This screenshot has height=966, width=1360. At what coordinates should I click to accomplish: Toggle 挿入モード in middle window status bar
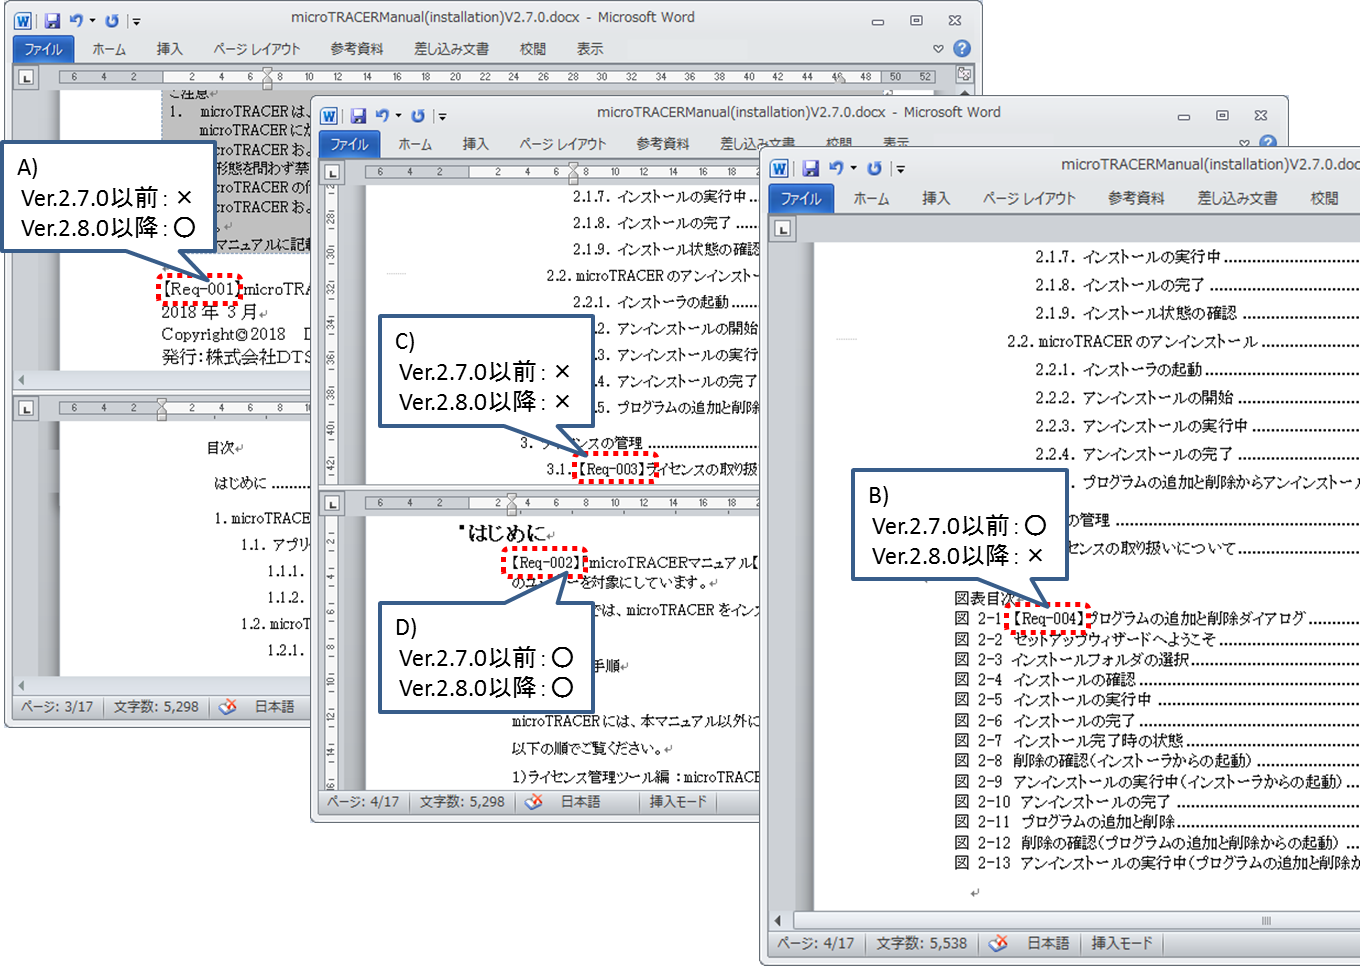[678, 801]
